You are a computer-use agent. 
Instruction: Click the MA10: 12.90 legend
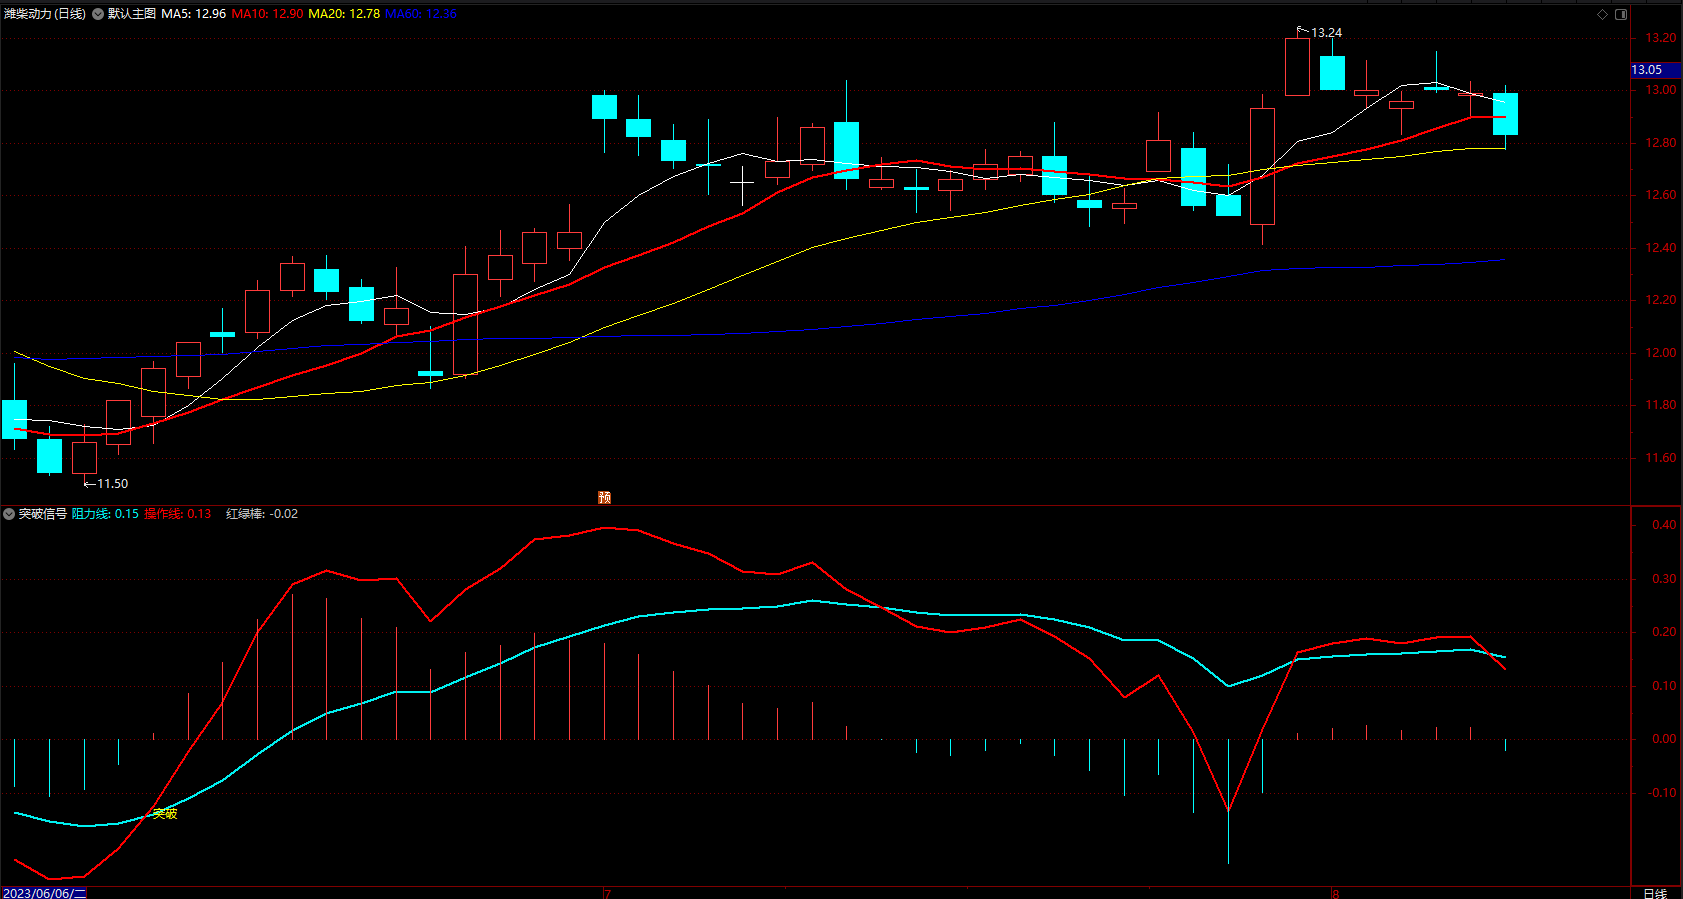tap(268, 14)
